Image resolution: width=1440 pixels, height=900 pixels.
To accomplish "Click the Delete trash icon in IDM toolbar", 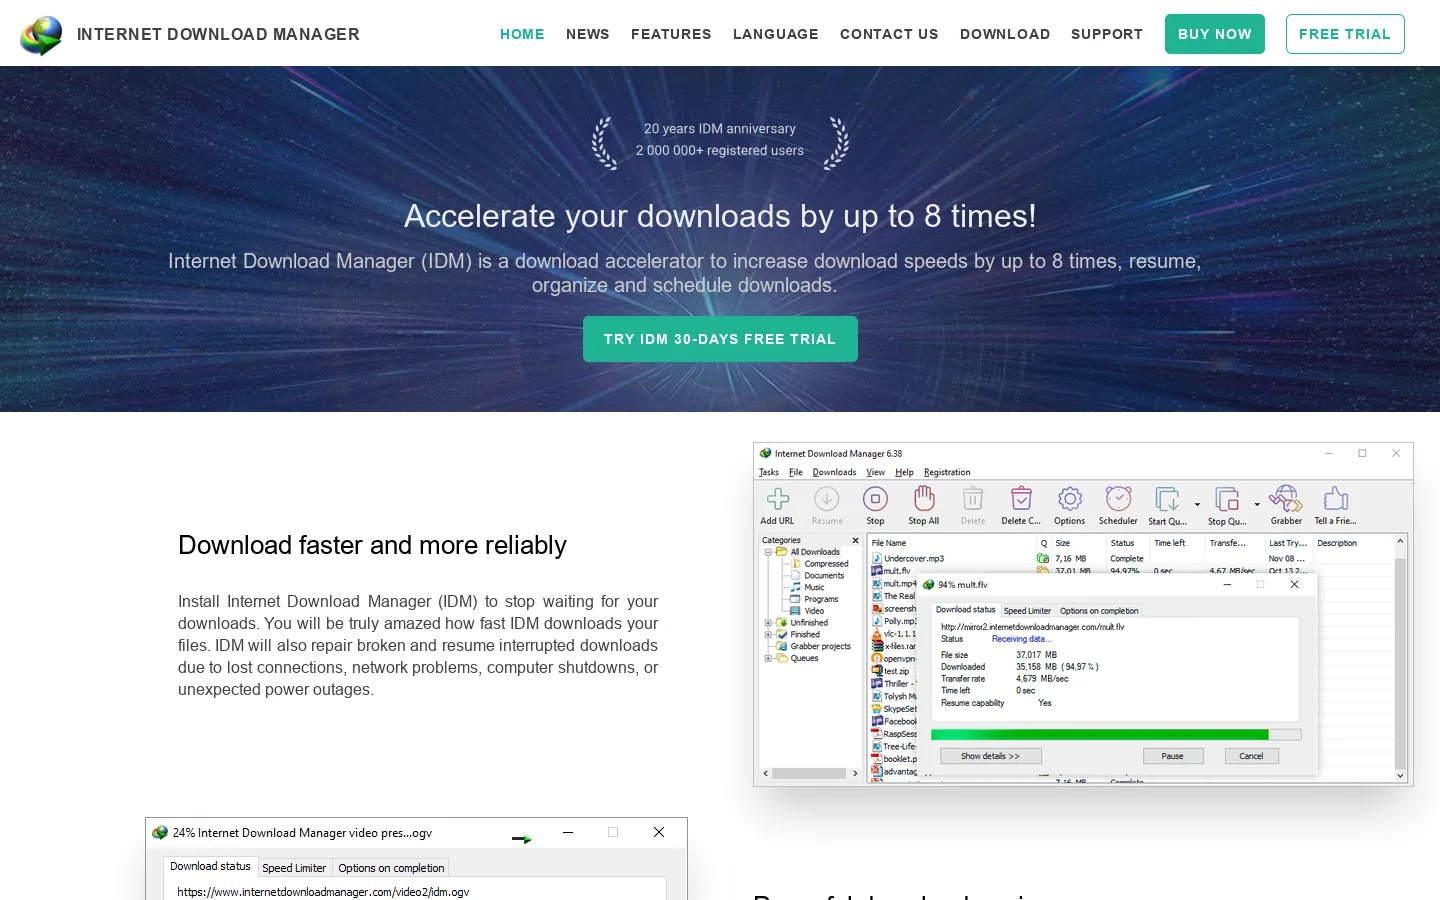I will (973, 499).
